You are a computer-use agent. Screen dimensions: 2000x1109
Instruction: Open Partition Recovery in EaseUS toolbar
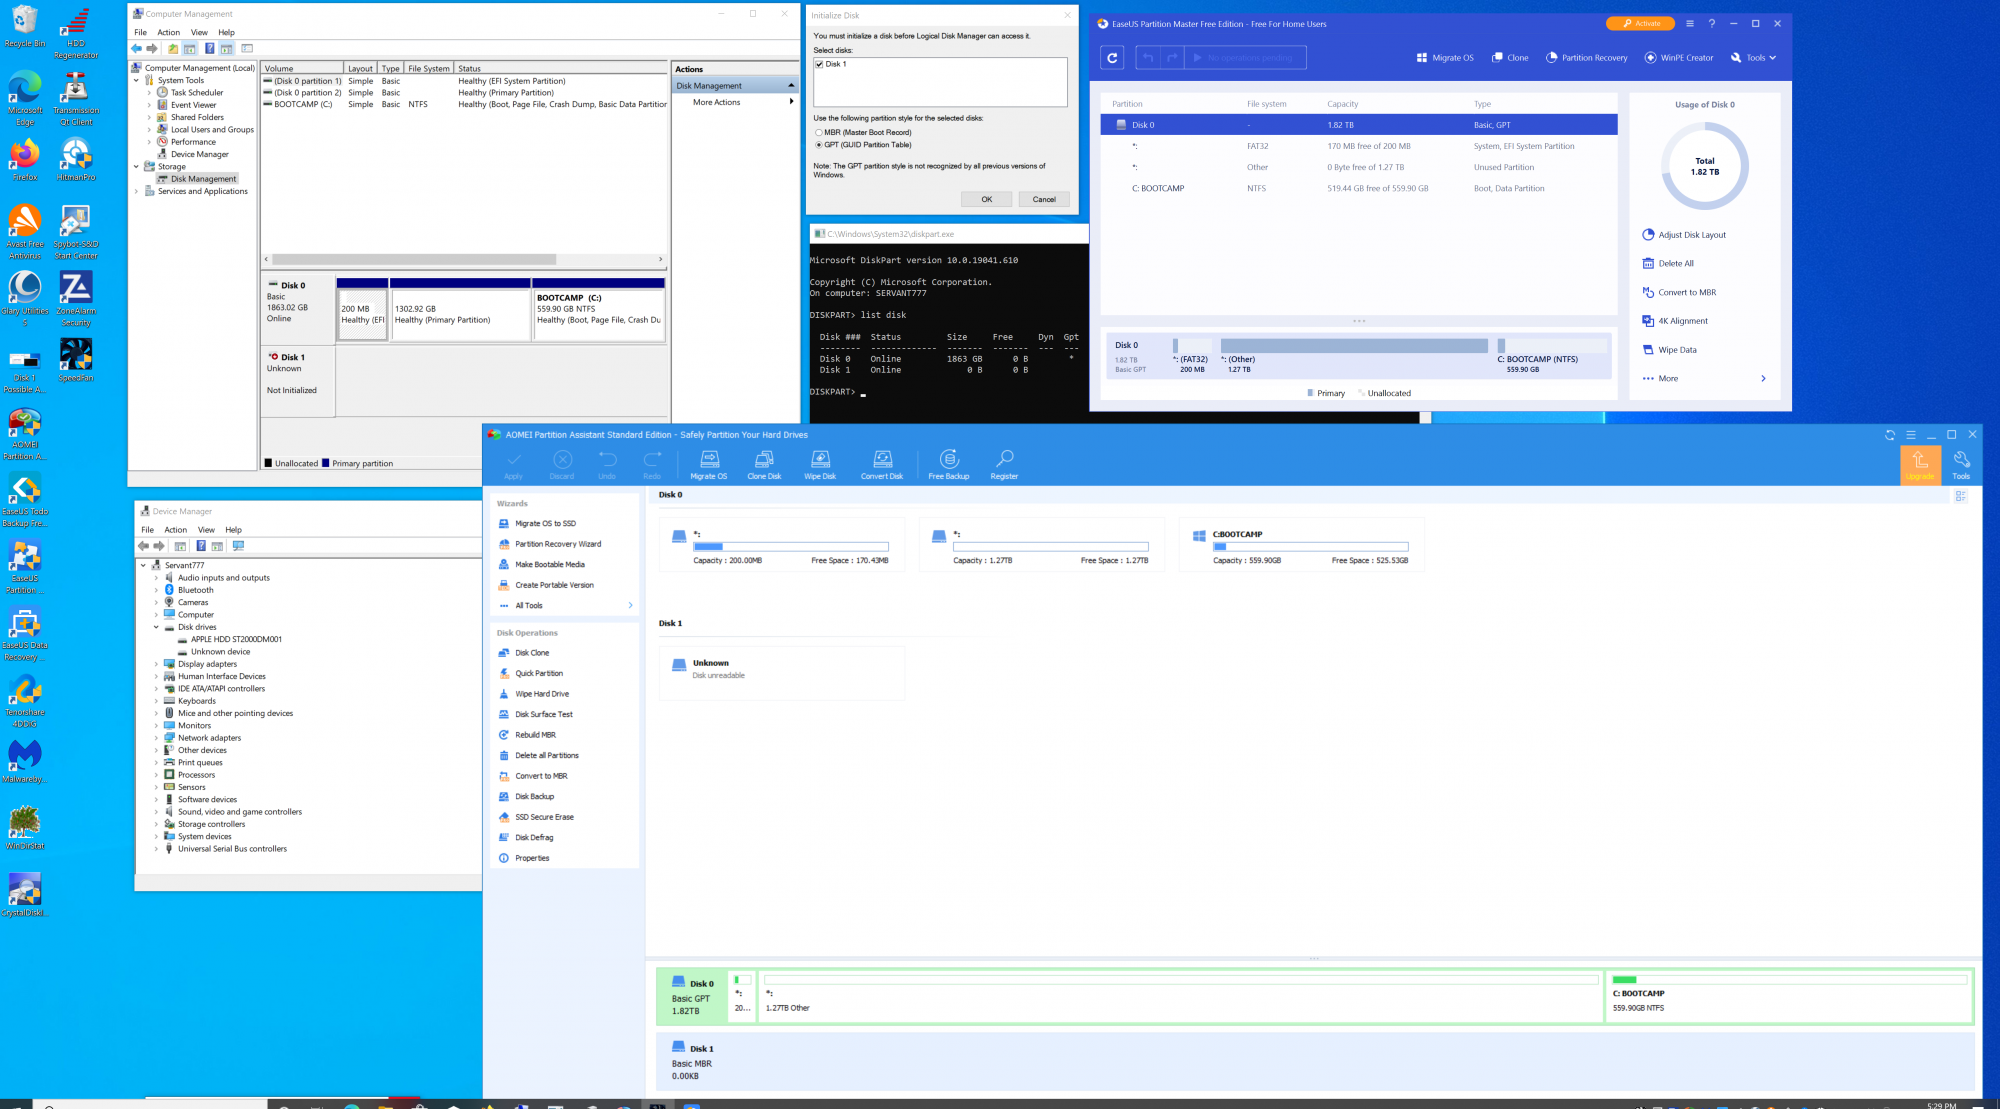point(1587,58)
